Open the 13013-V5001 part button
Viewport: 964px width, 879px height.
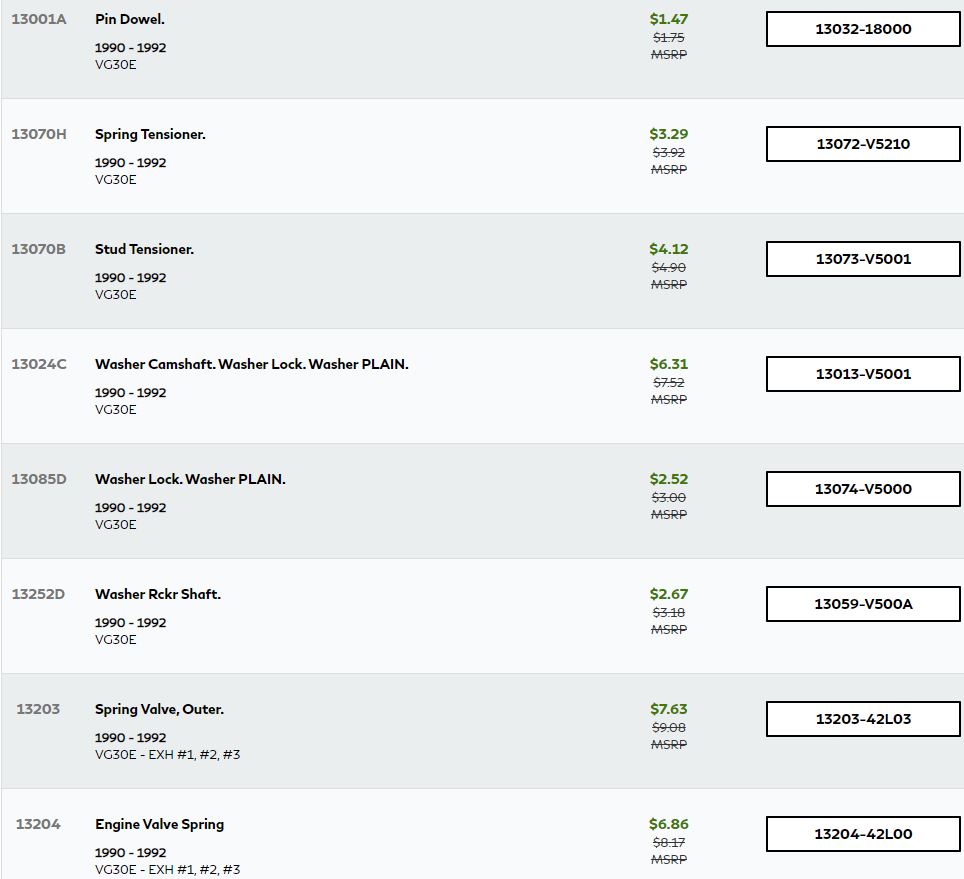click(x=863, y=374)
